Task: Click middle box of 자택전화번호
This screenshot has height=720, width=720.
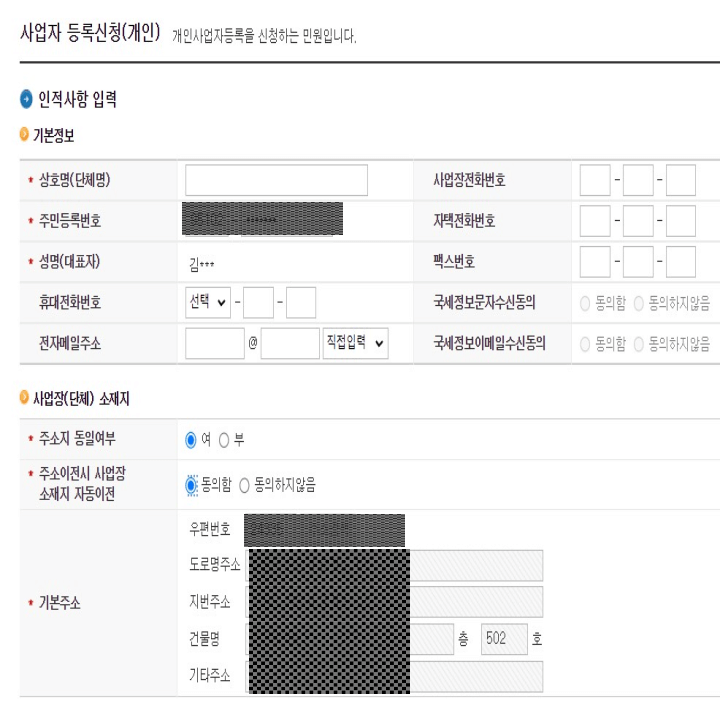Action: click(x=638, y=221)
